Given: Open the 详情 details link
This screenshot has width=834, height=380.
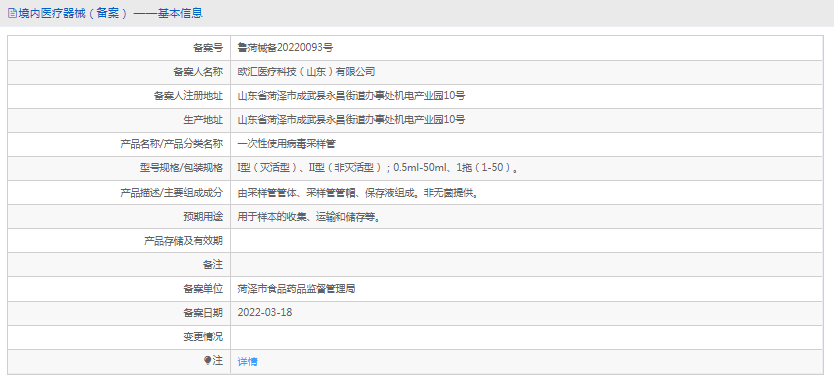Looking at the screenshot, I should [x=247, y=362].
